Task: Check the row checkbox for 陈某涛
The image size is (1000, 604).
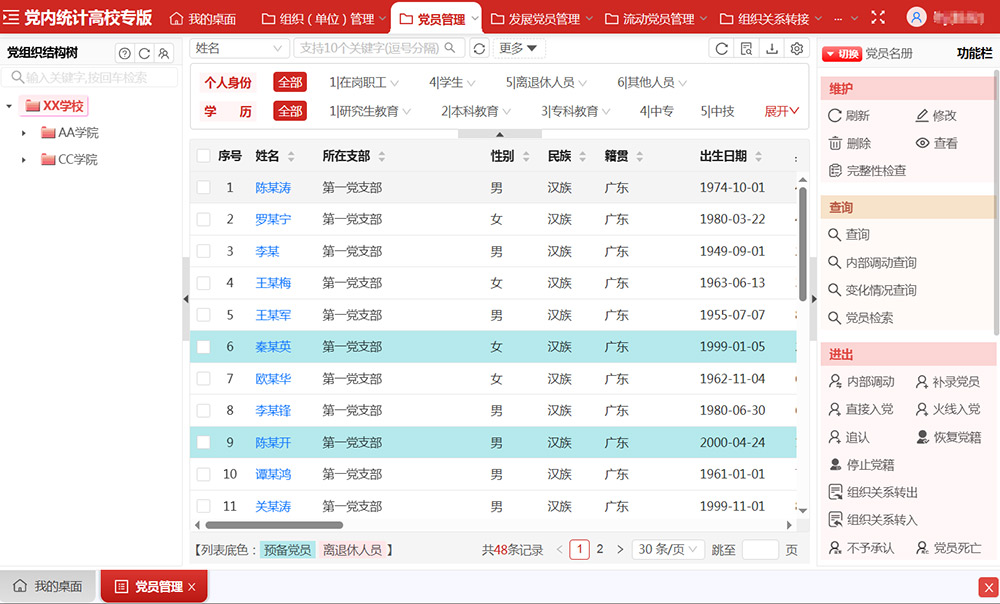Action: point(203,188)
